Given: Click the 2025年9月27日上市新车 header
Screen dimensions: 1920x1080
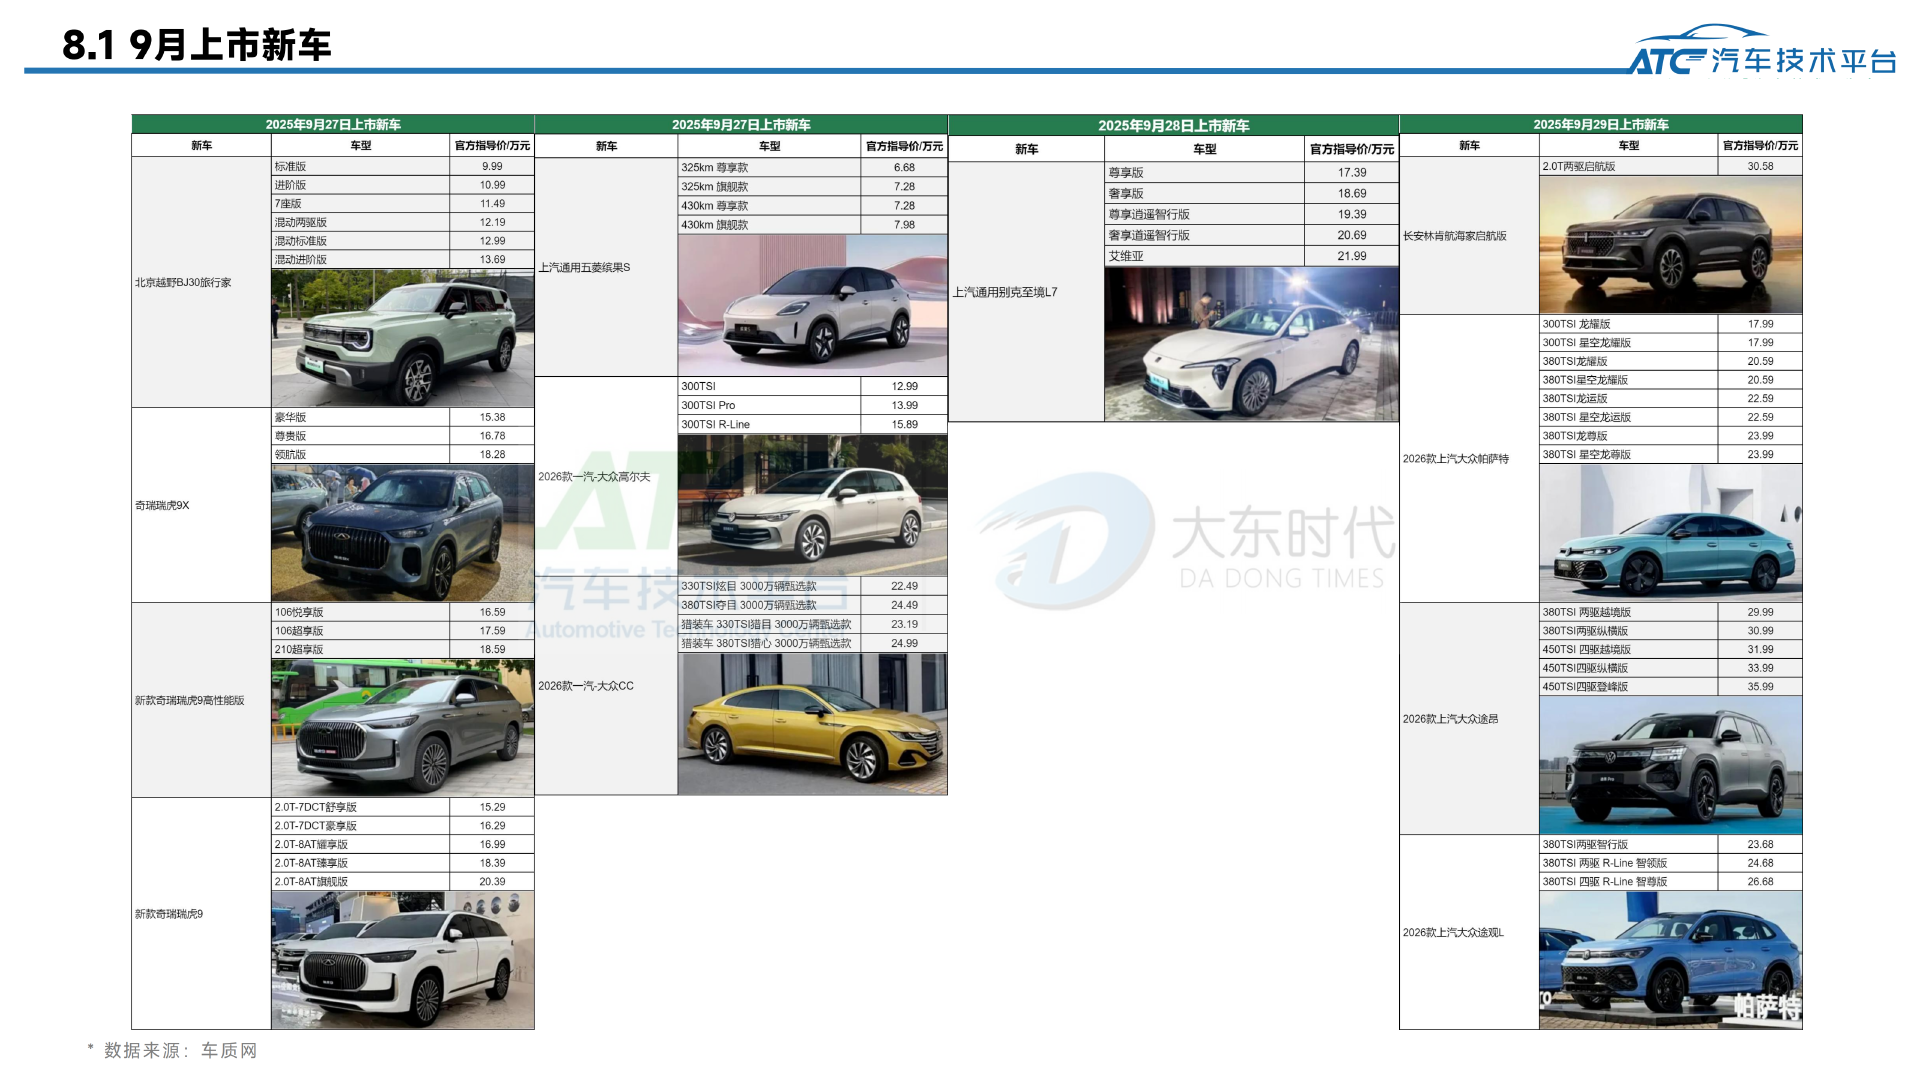Looking at the screenshot, I should coord(335,125).
